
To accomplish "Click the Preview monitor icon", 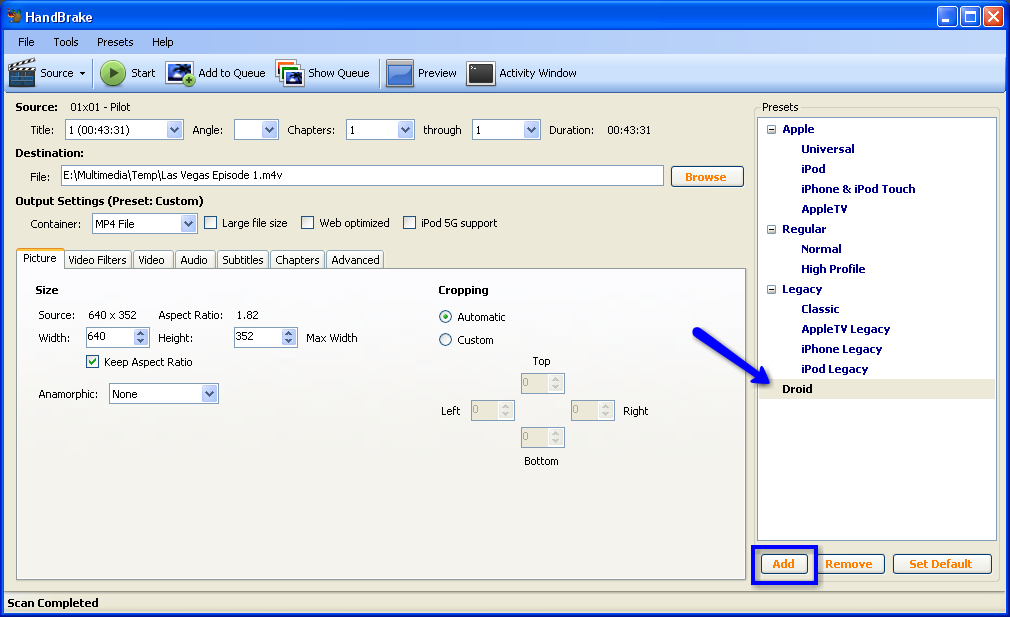I will point(399,73).
